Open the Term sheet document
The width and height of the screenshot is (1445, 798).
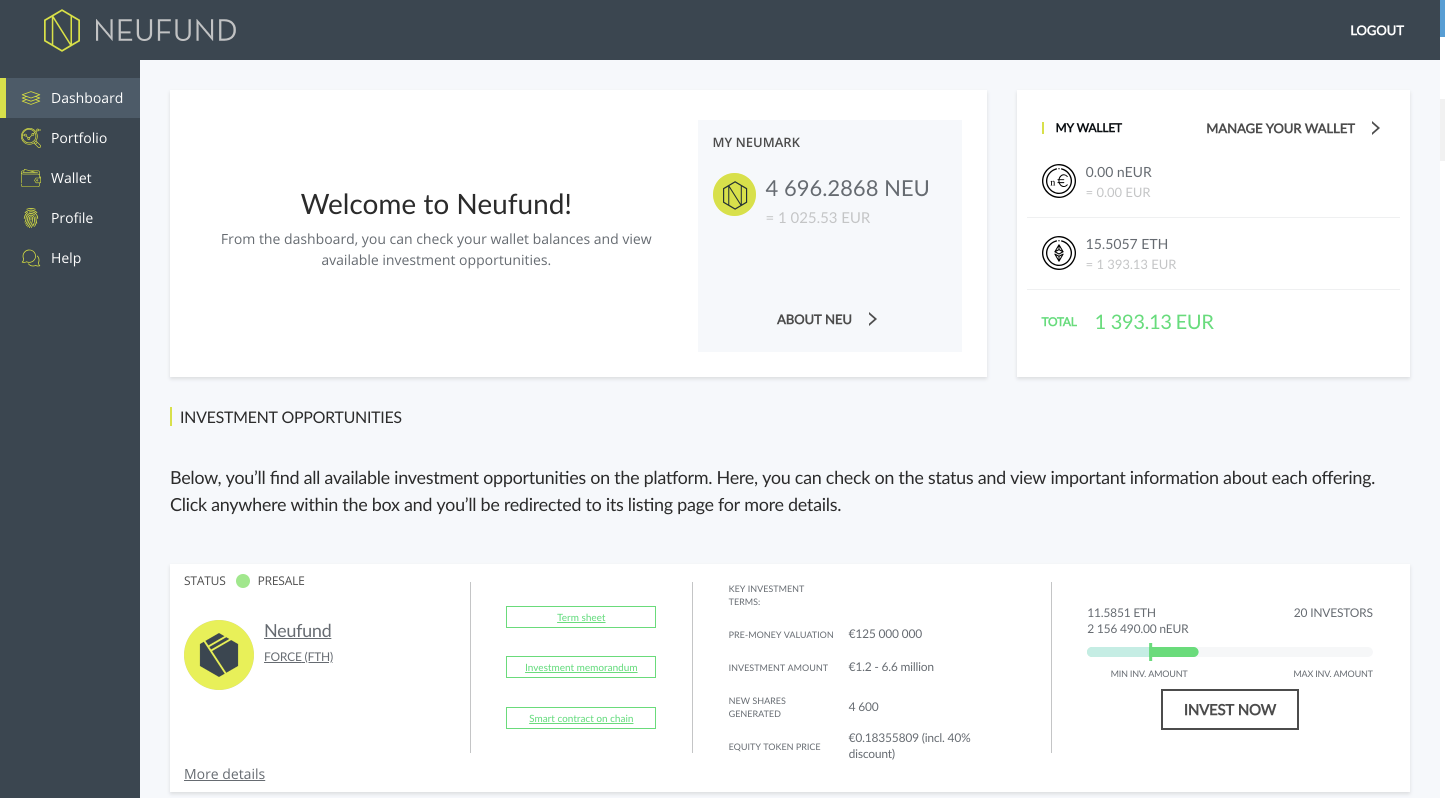[x=581, y=617]
